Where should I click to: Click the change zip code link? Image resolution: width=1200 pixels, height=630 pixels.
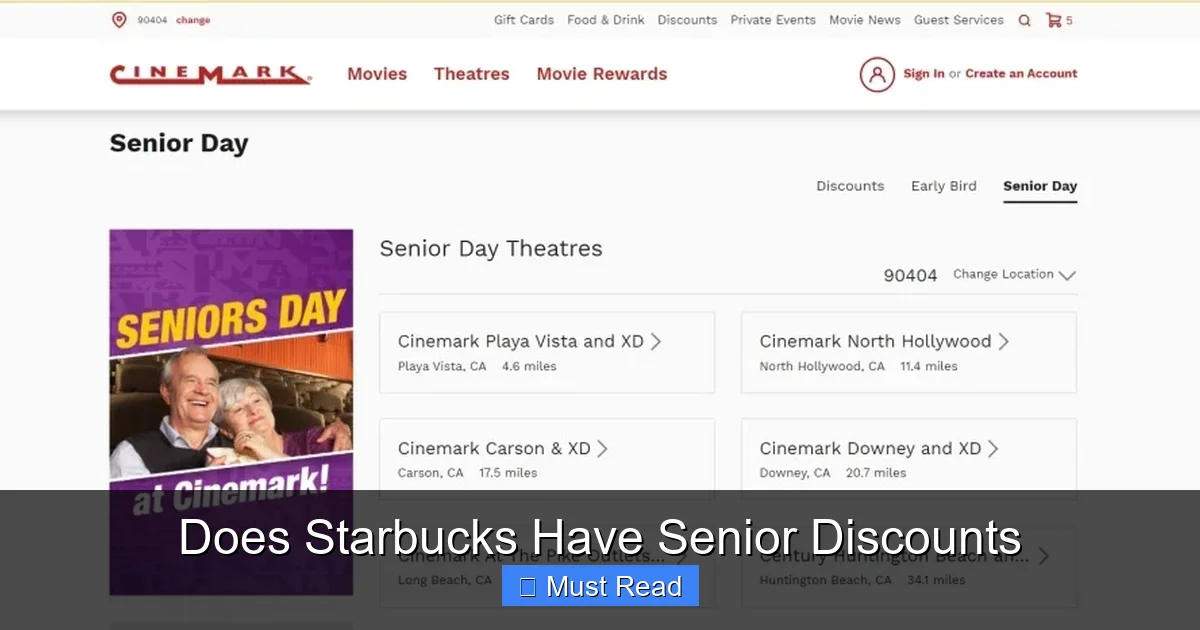(x=193, y=20)
